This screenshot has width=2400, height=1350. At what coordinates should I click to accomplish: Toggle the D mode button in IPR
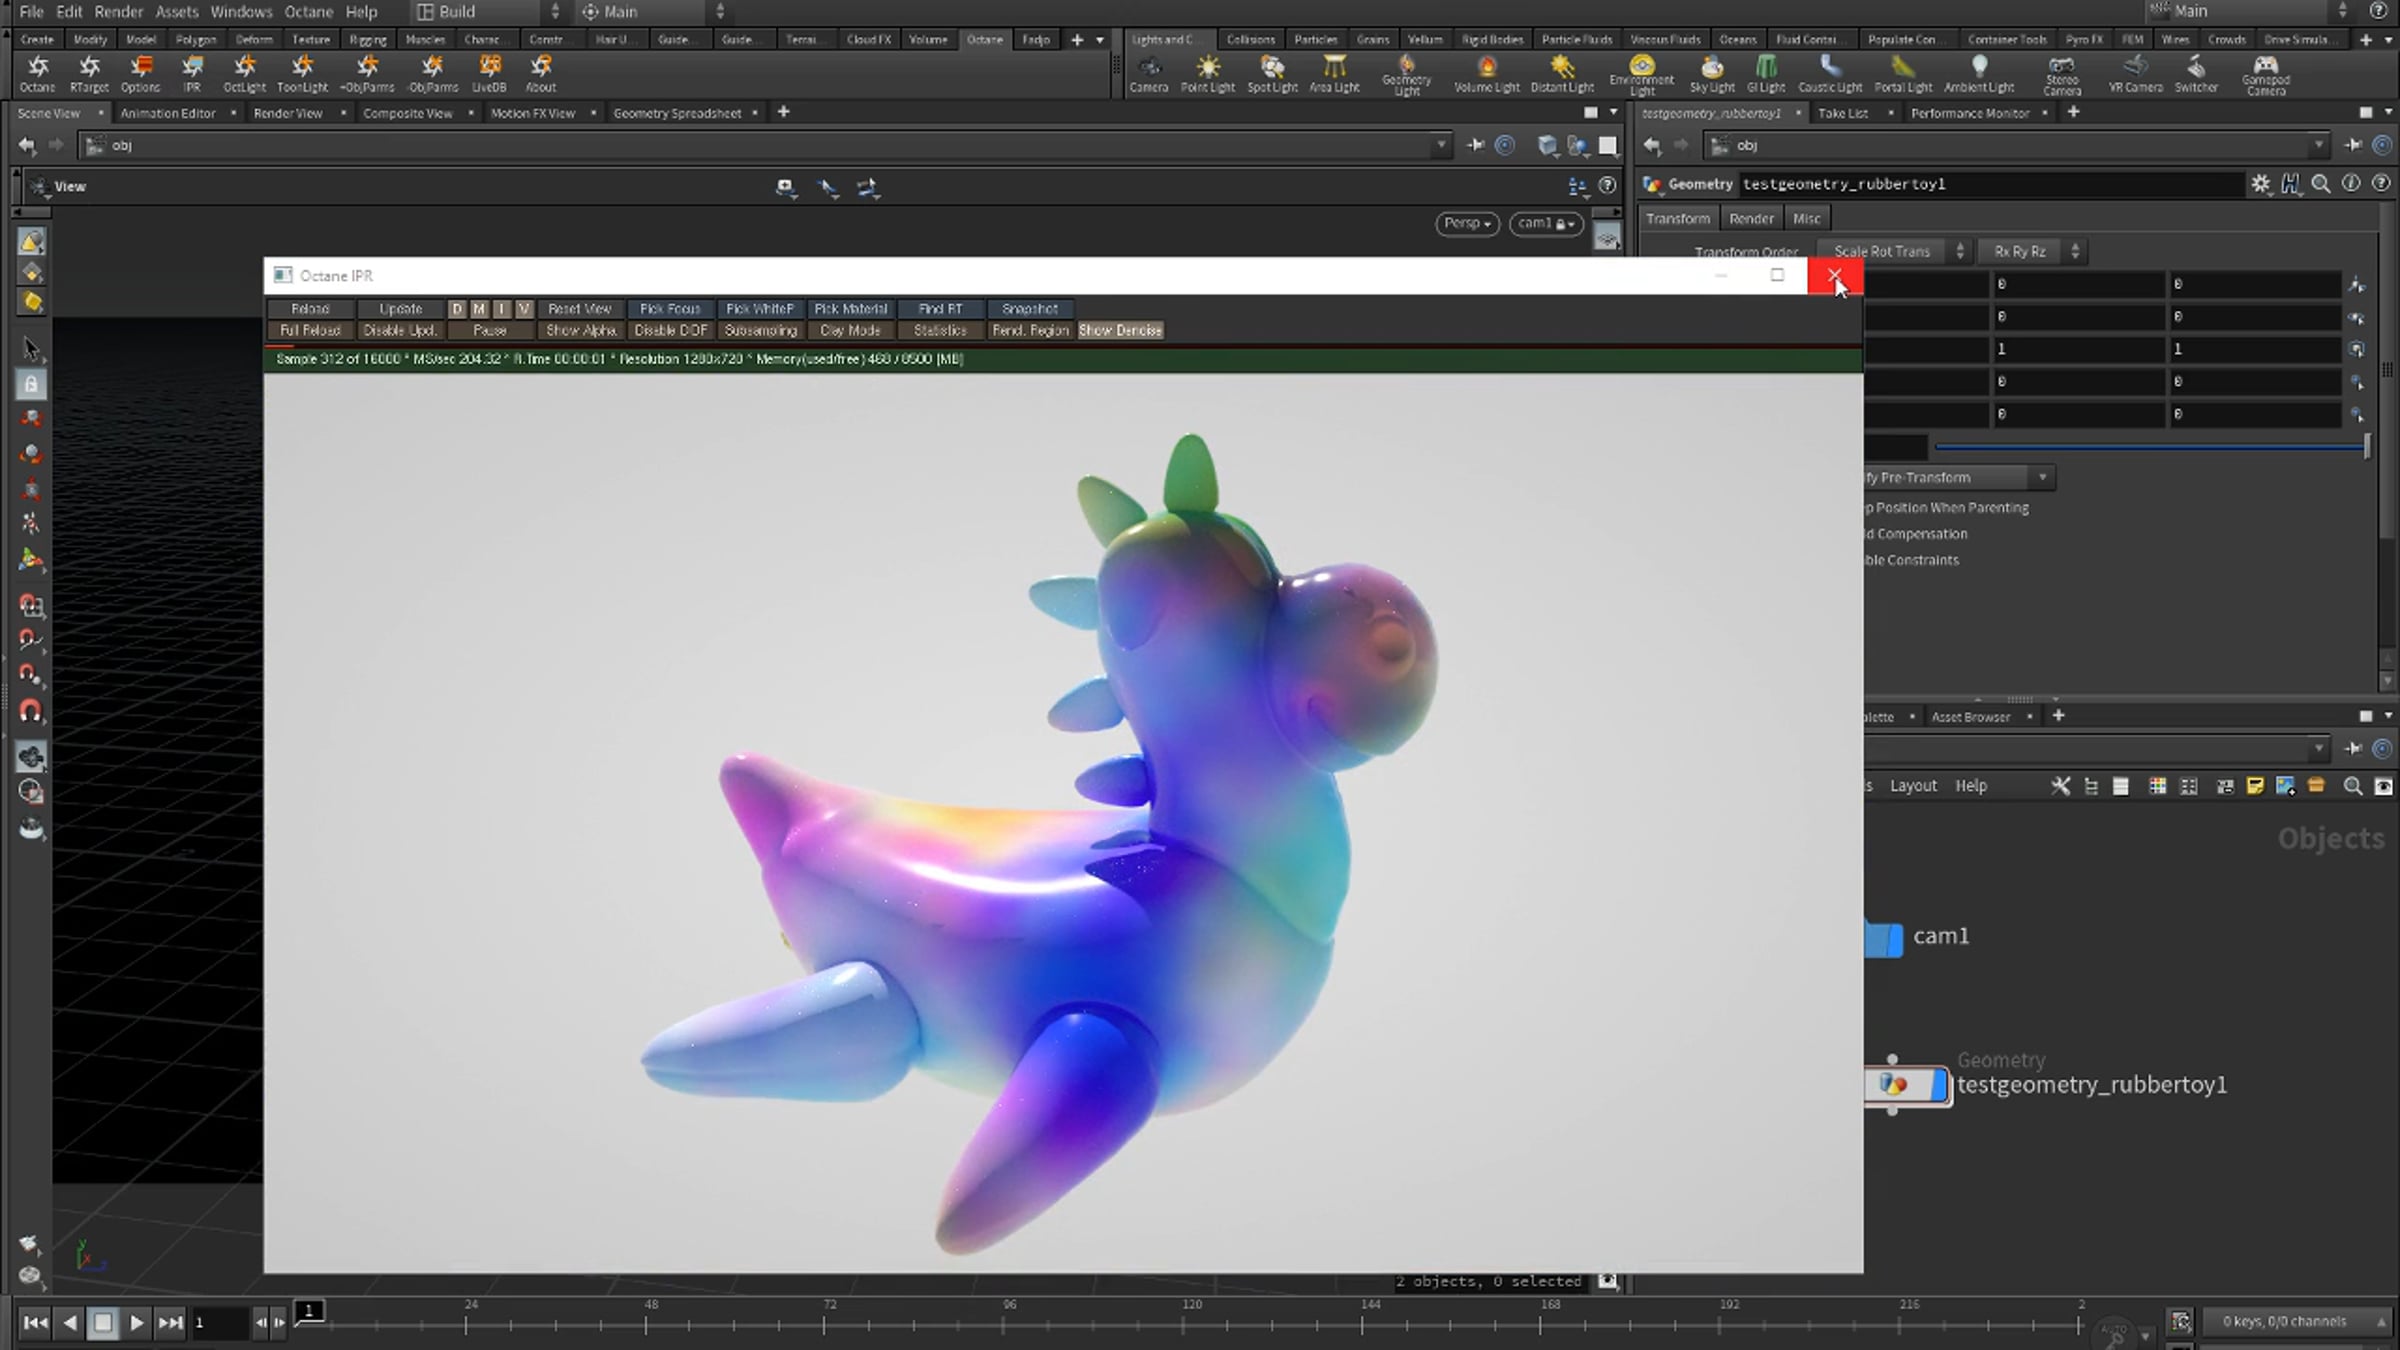(457, 309)
